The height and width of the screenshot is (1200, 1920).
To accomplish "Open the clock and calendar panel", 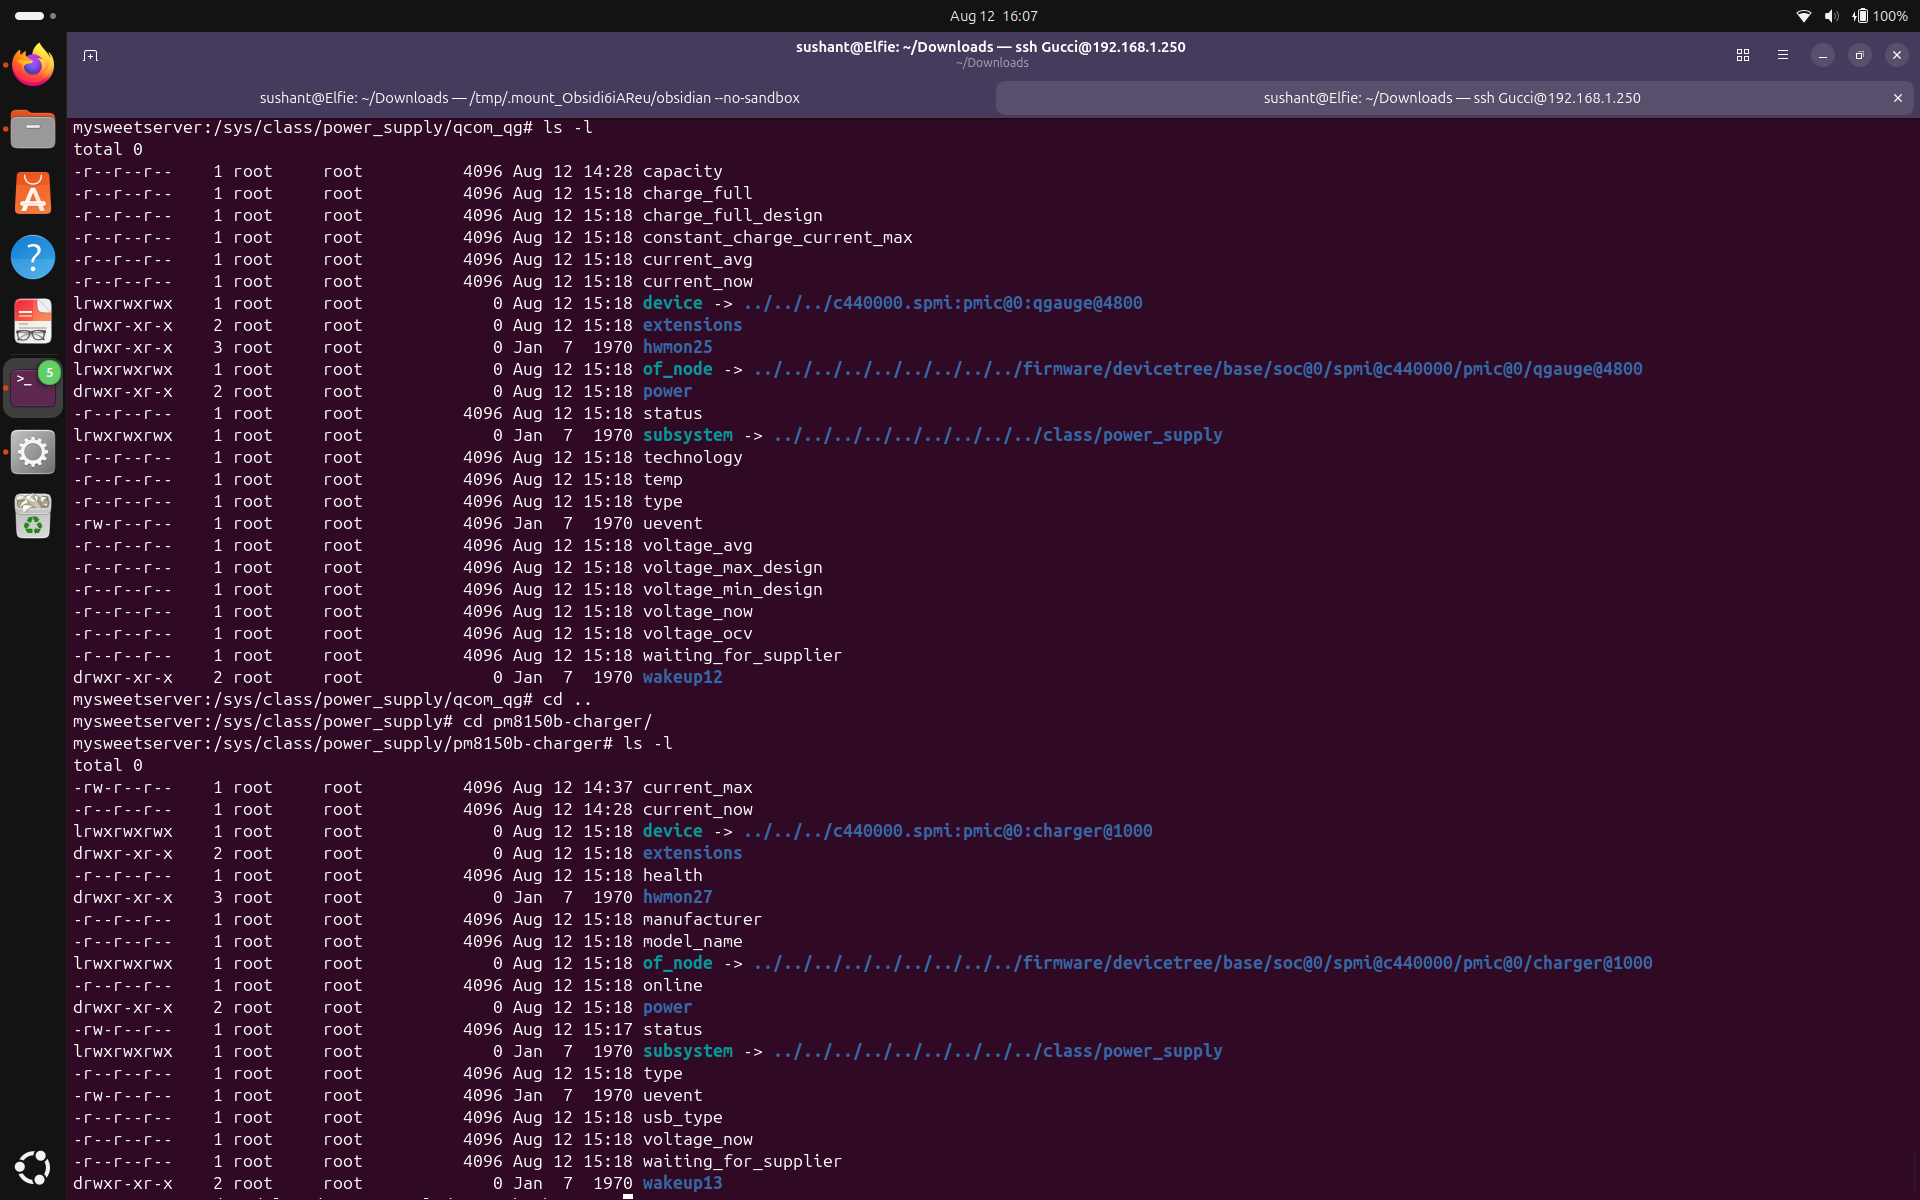I will point(993,16).
